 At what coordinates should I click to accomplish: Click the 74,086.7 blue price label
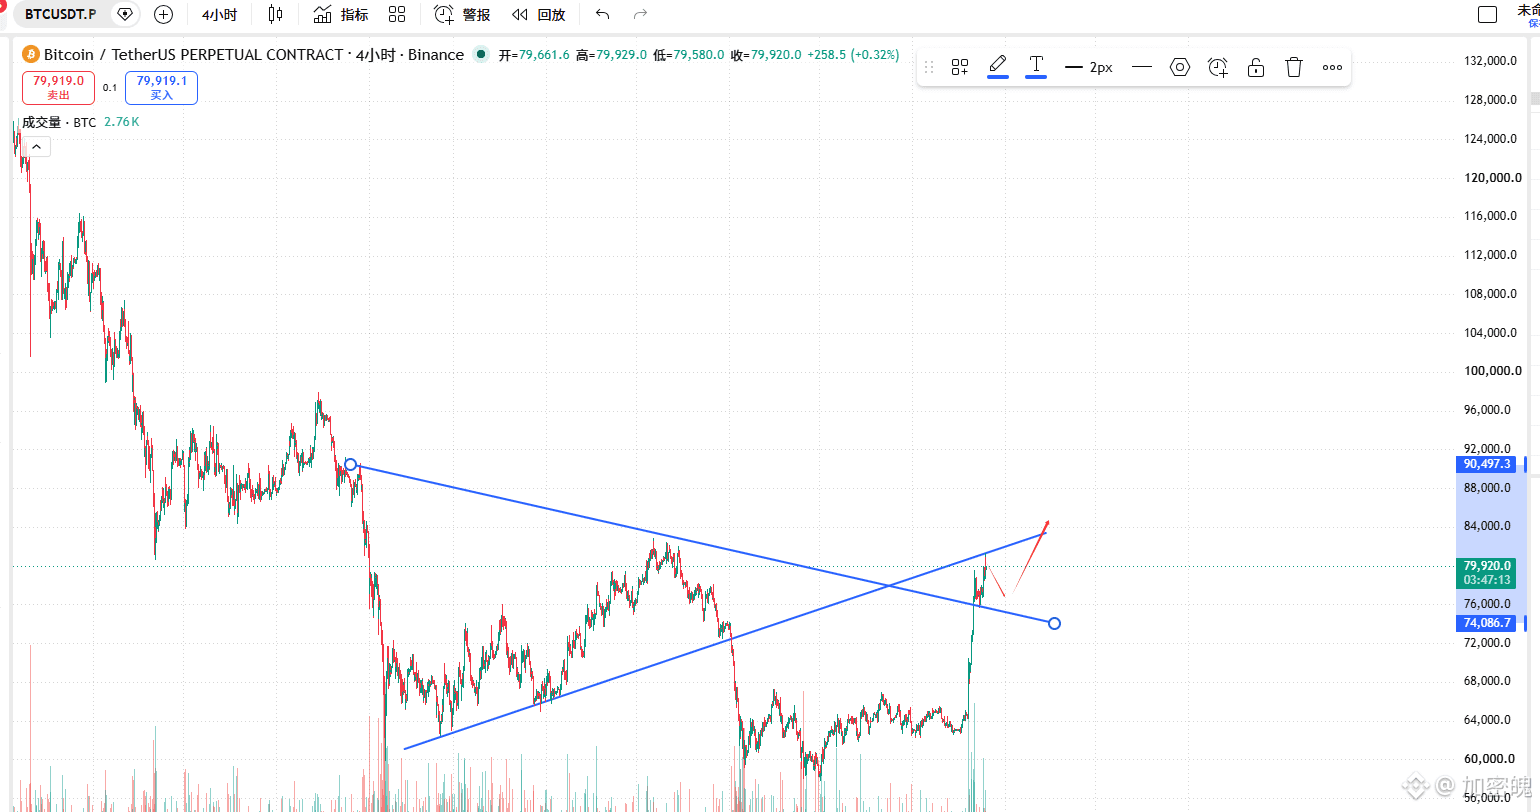coord(1487,623)
